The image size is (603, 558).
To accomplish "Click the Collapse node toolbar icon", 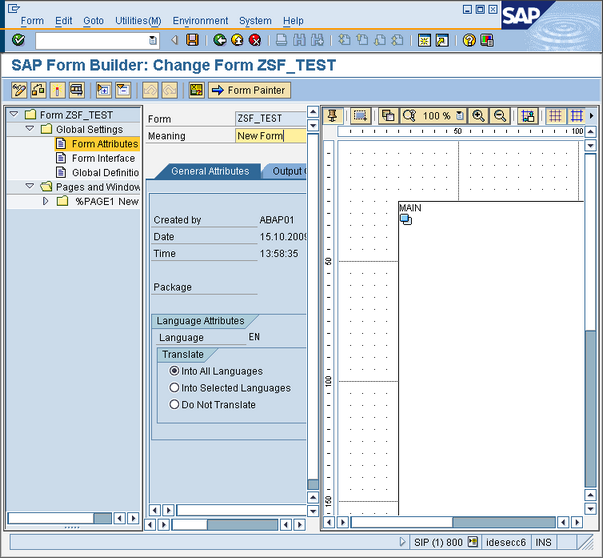I will coord(123,90).
